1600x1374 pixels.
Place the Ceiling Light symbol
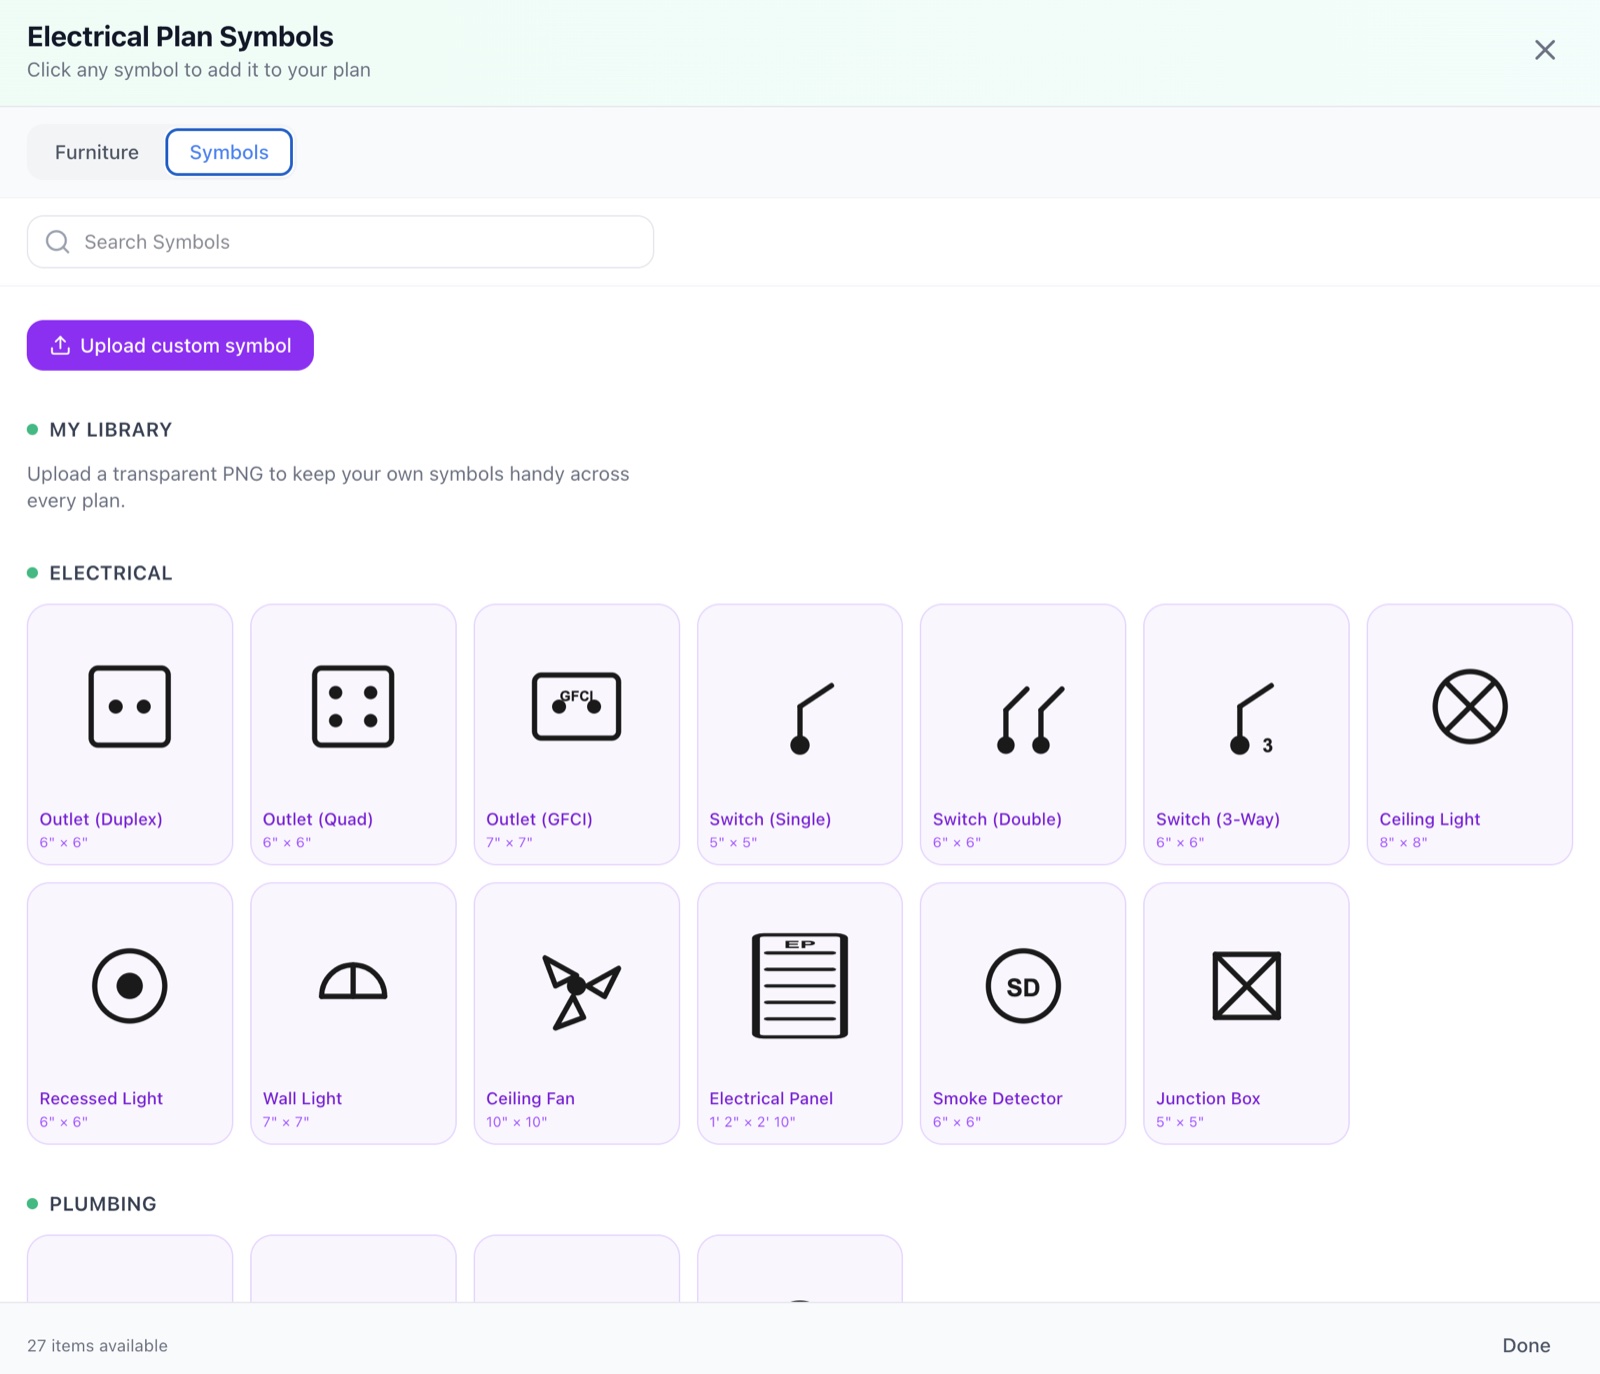pos(1470,734)
